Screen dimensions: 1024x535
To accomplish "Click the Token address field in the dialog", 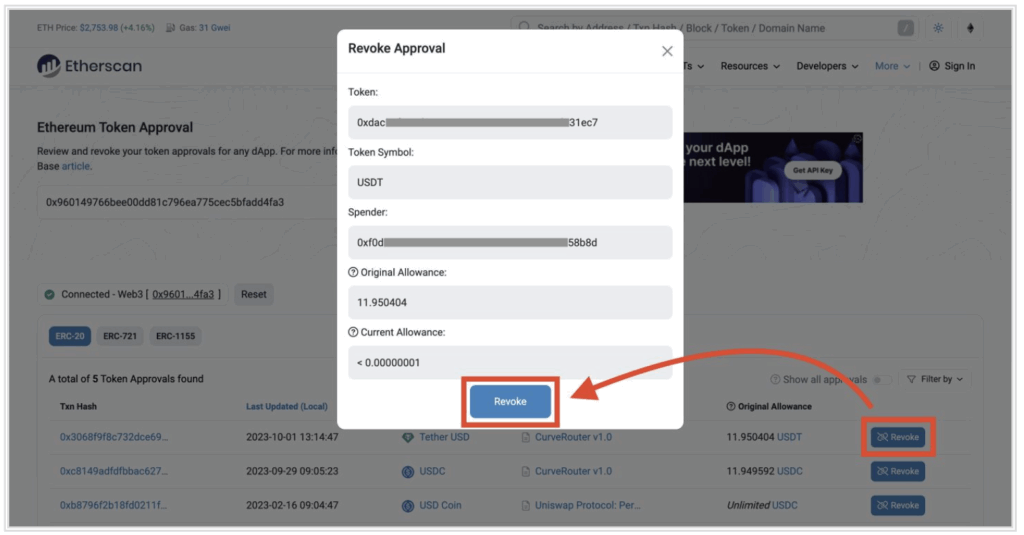I will [509, 122].
